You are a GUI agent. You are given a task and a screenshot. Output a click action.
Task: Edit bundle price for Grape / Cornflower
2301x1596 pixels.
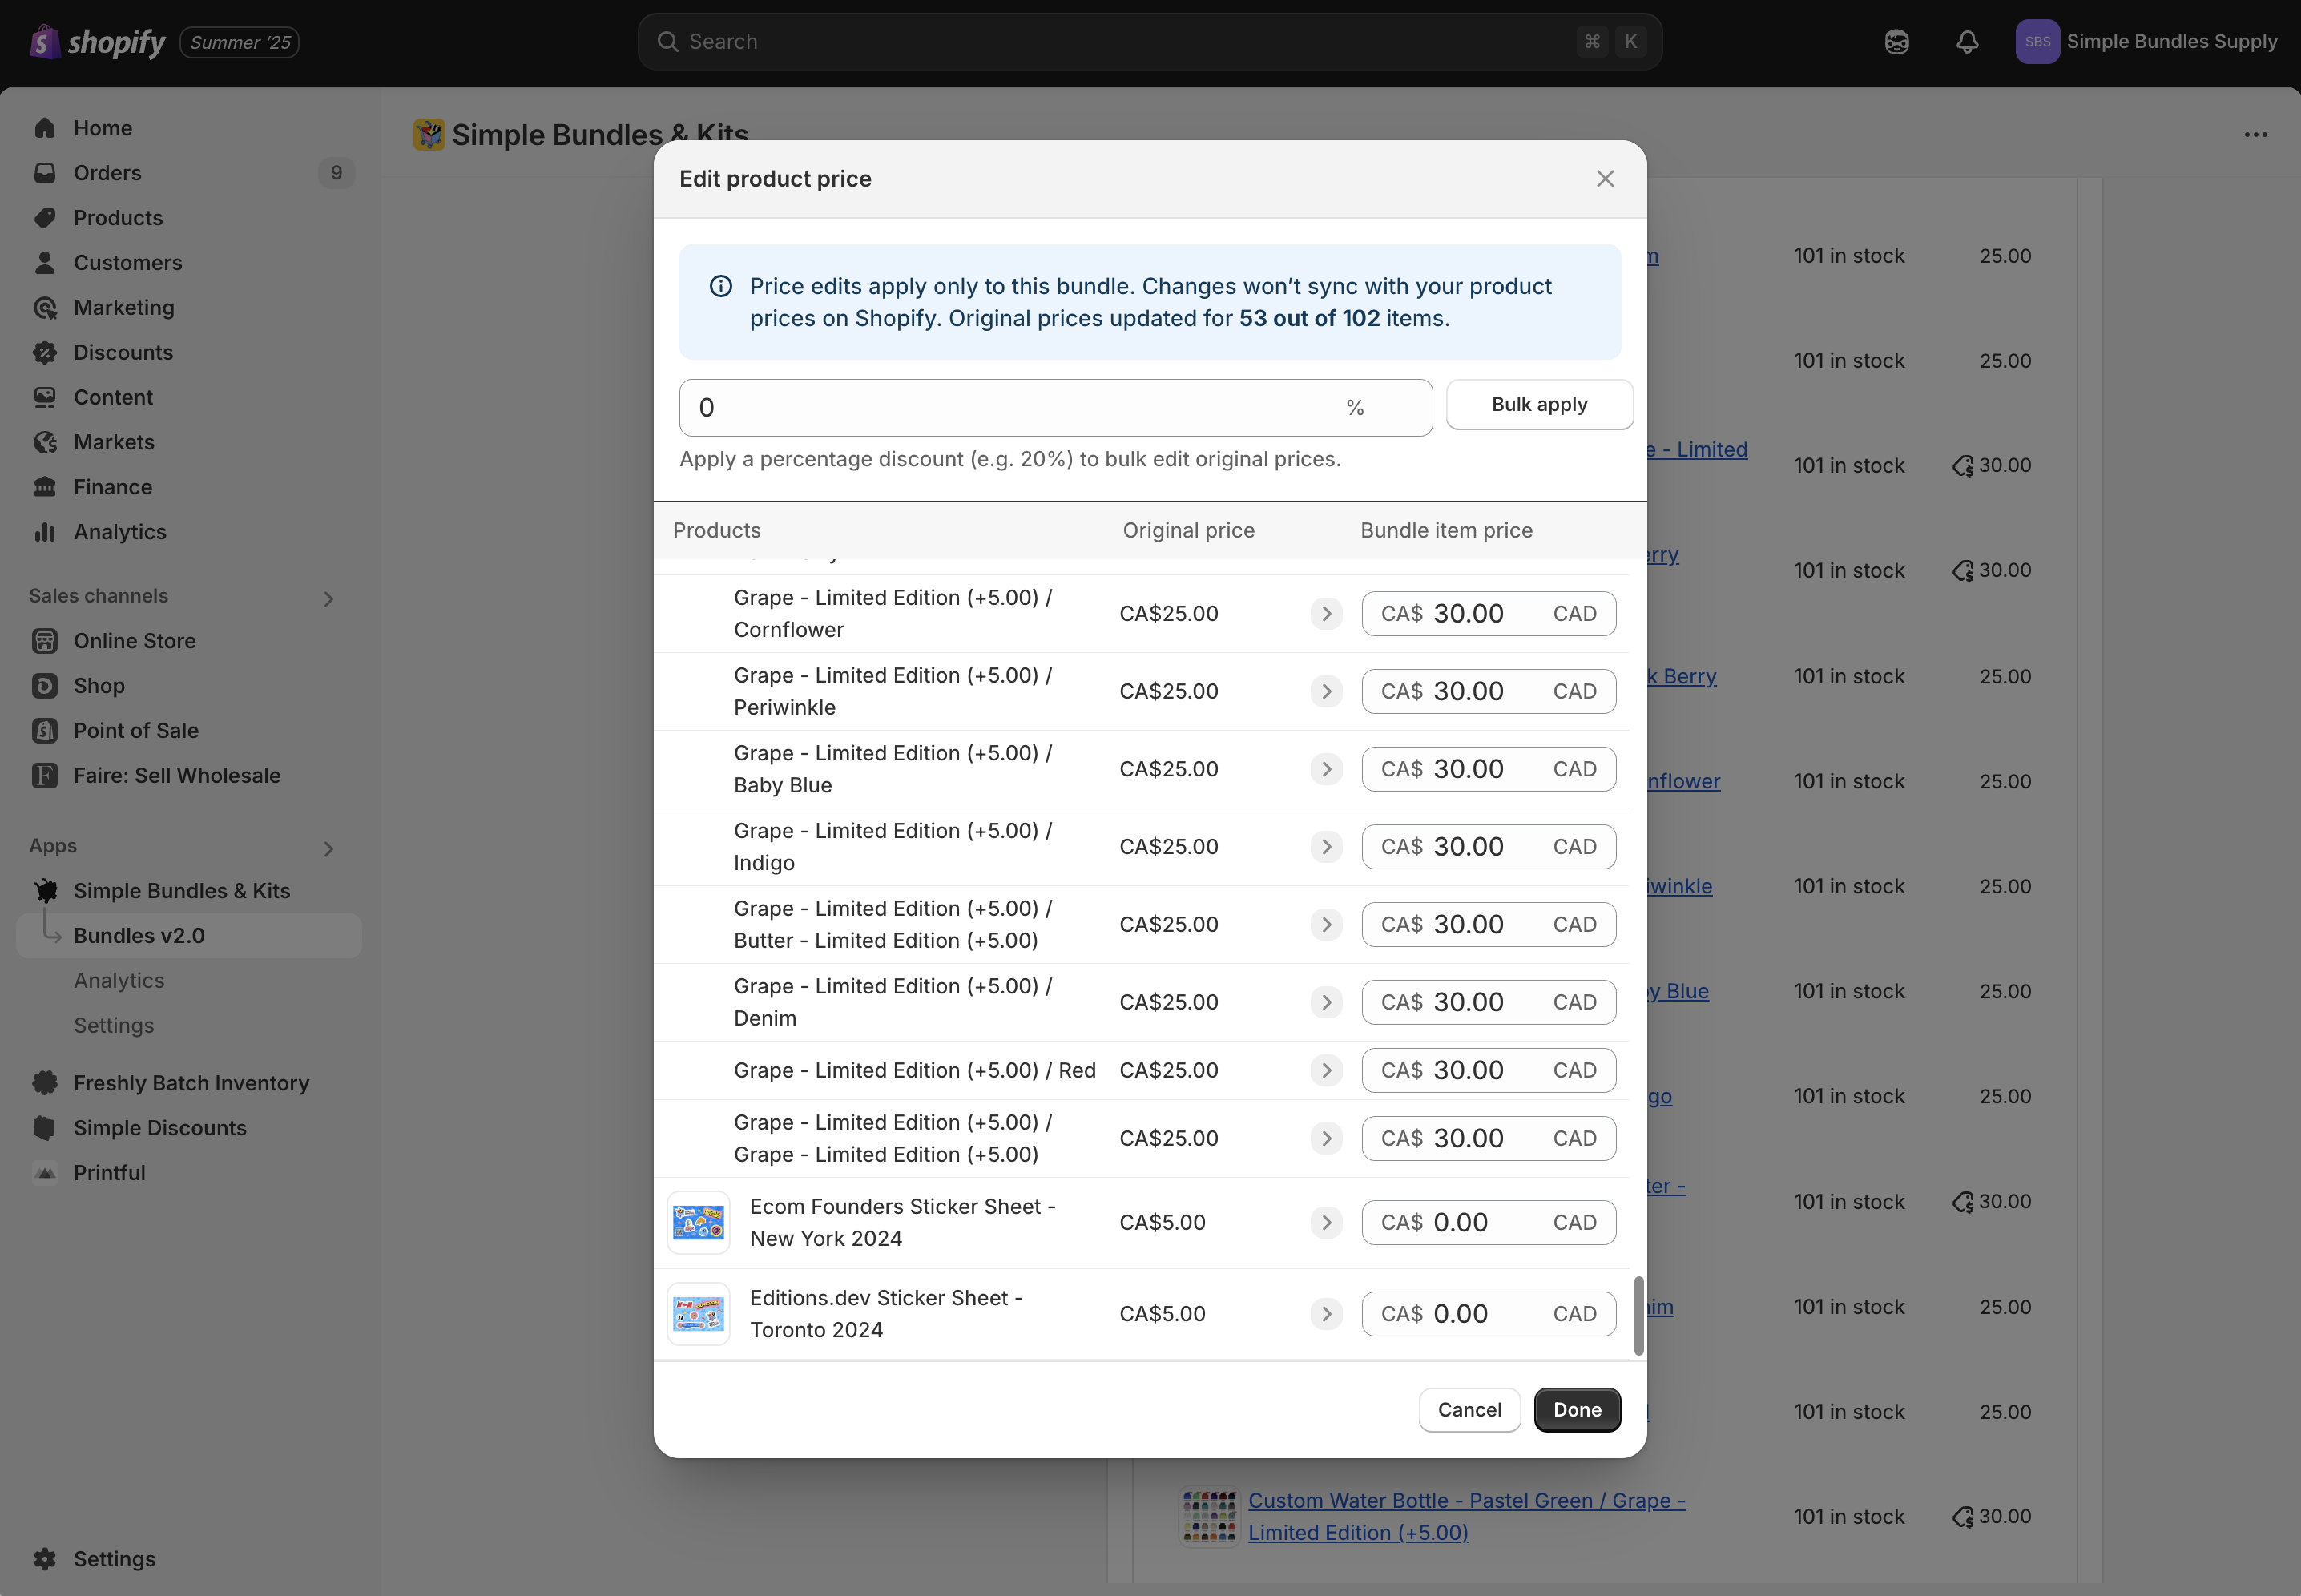pyautogui.click(x=1488, y=614)
